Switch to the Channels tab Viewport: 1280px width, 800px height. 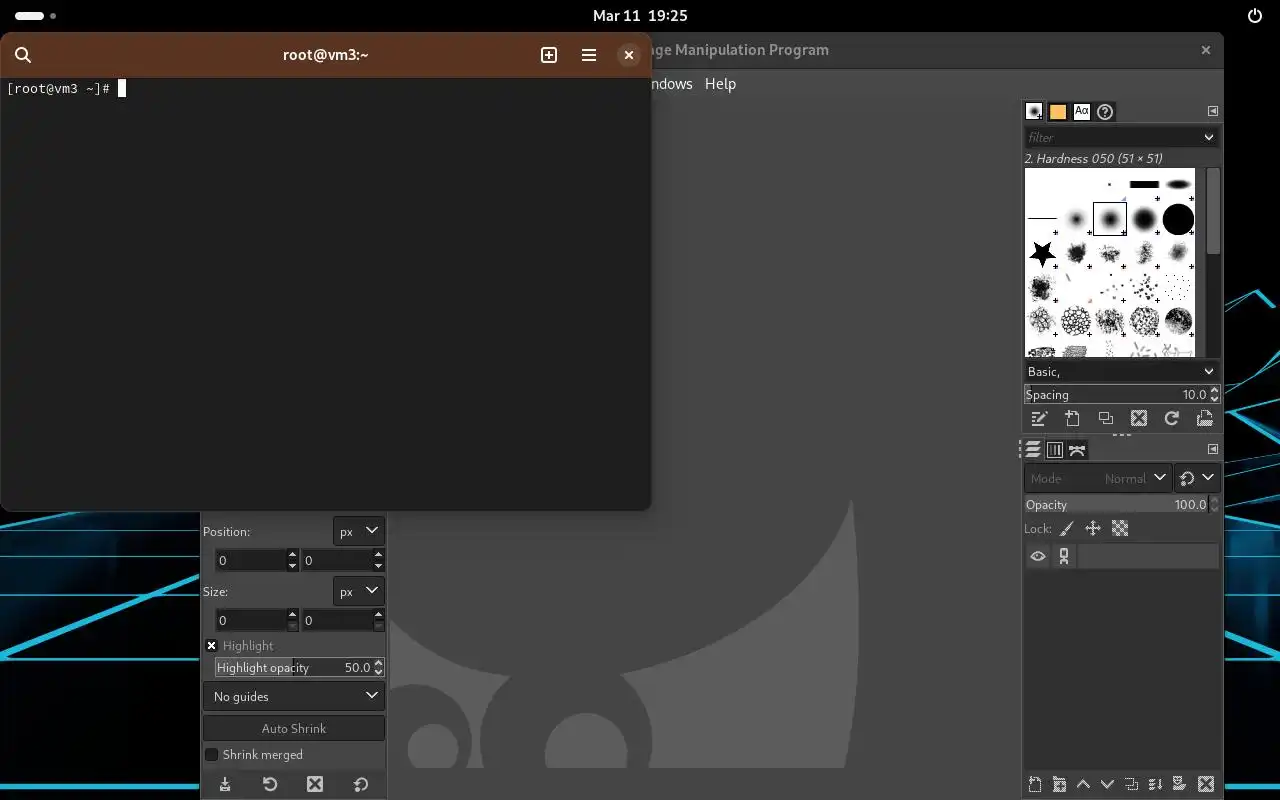pos(1054,450)
